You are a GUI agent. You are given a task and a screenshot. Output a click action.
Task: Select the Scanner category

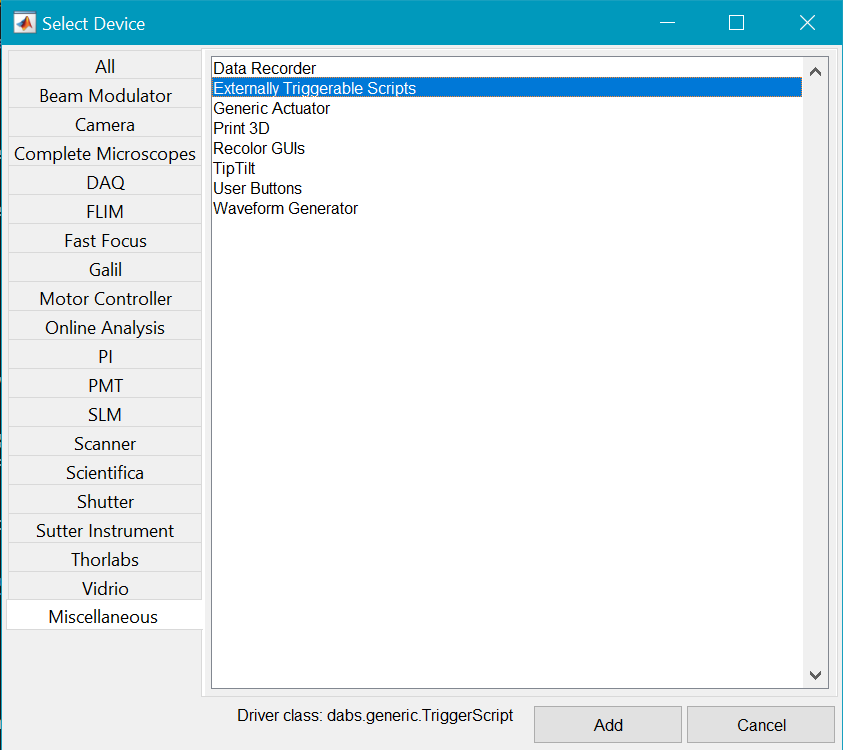tap(105, 443)
